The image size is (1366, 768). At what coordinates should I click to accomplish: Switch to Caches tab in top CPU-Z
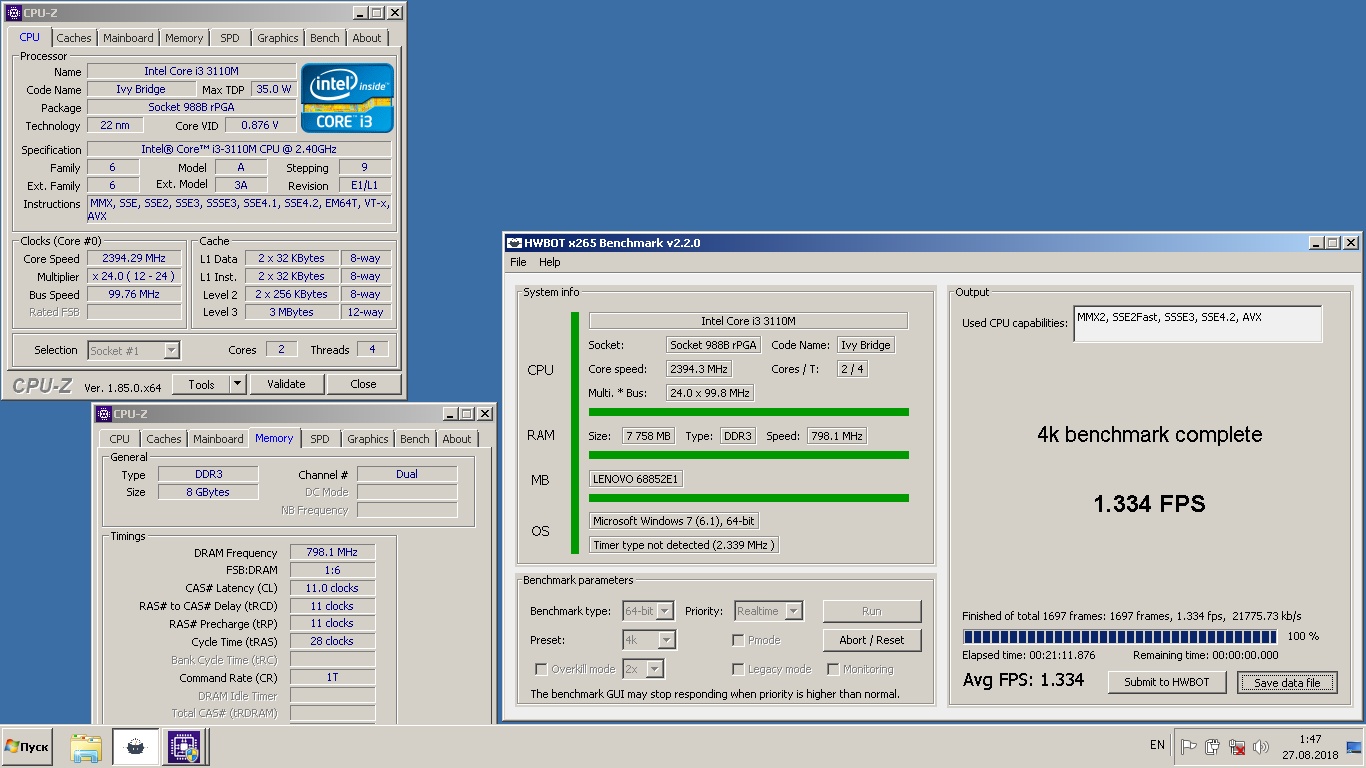pyautogui.click(x=74, y=38)
